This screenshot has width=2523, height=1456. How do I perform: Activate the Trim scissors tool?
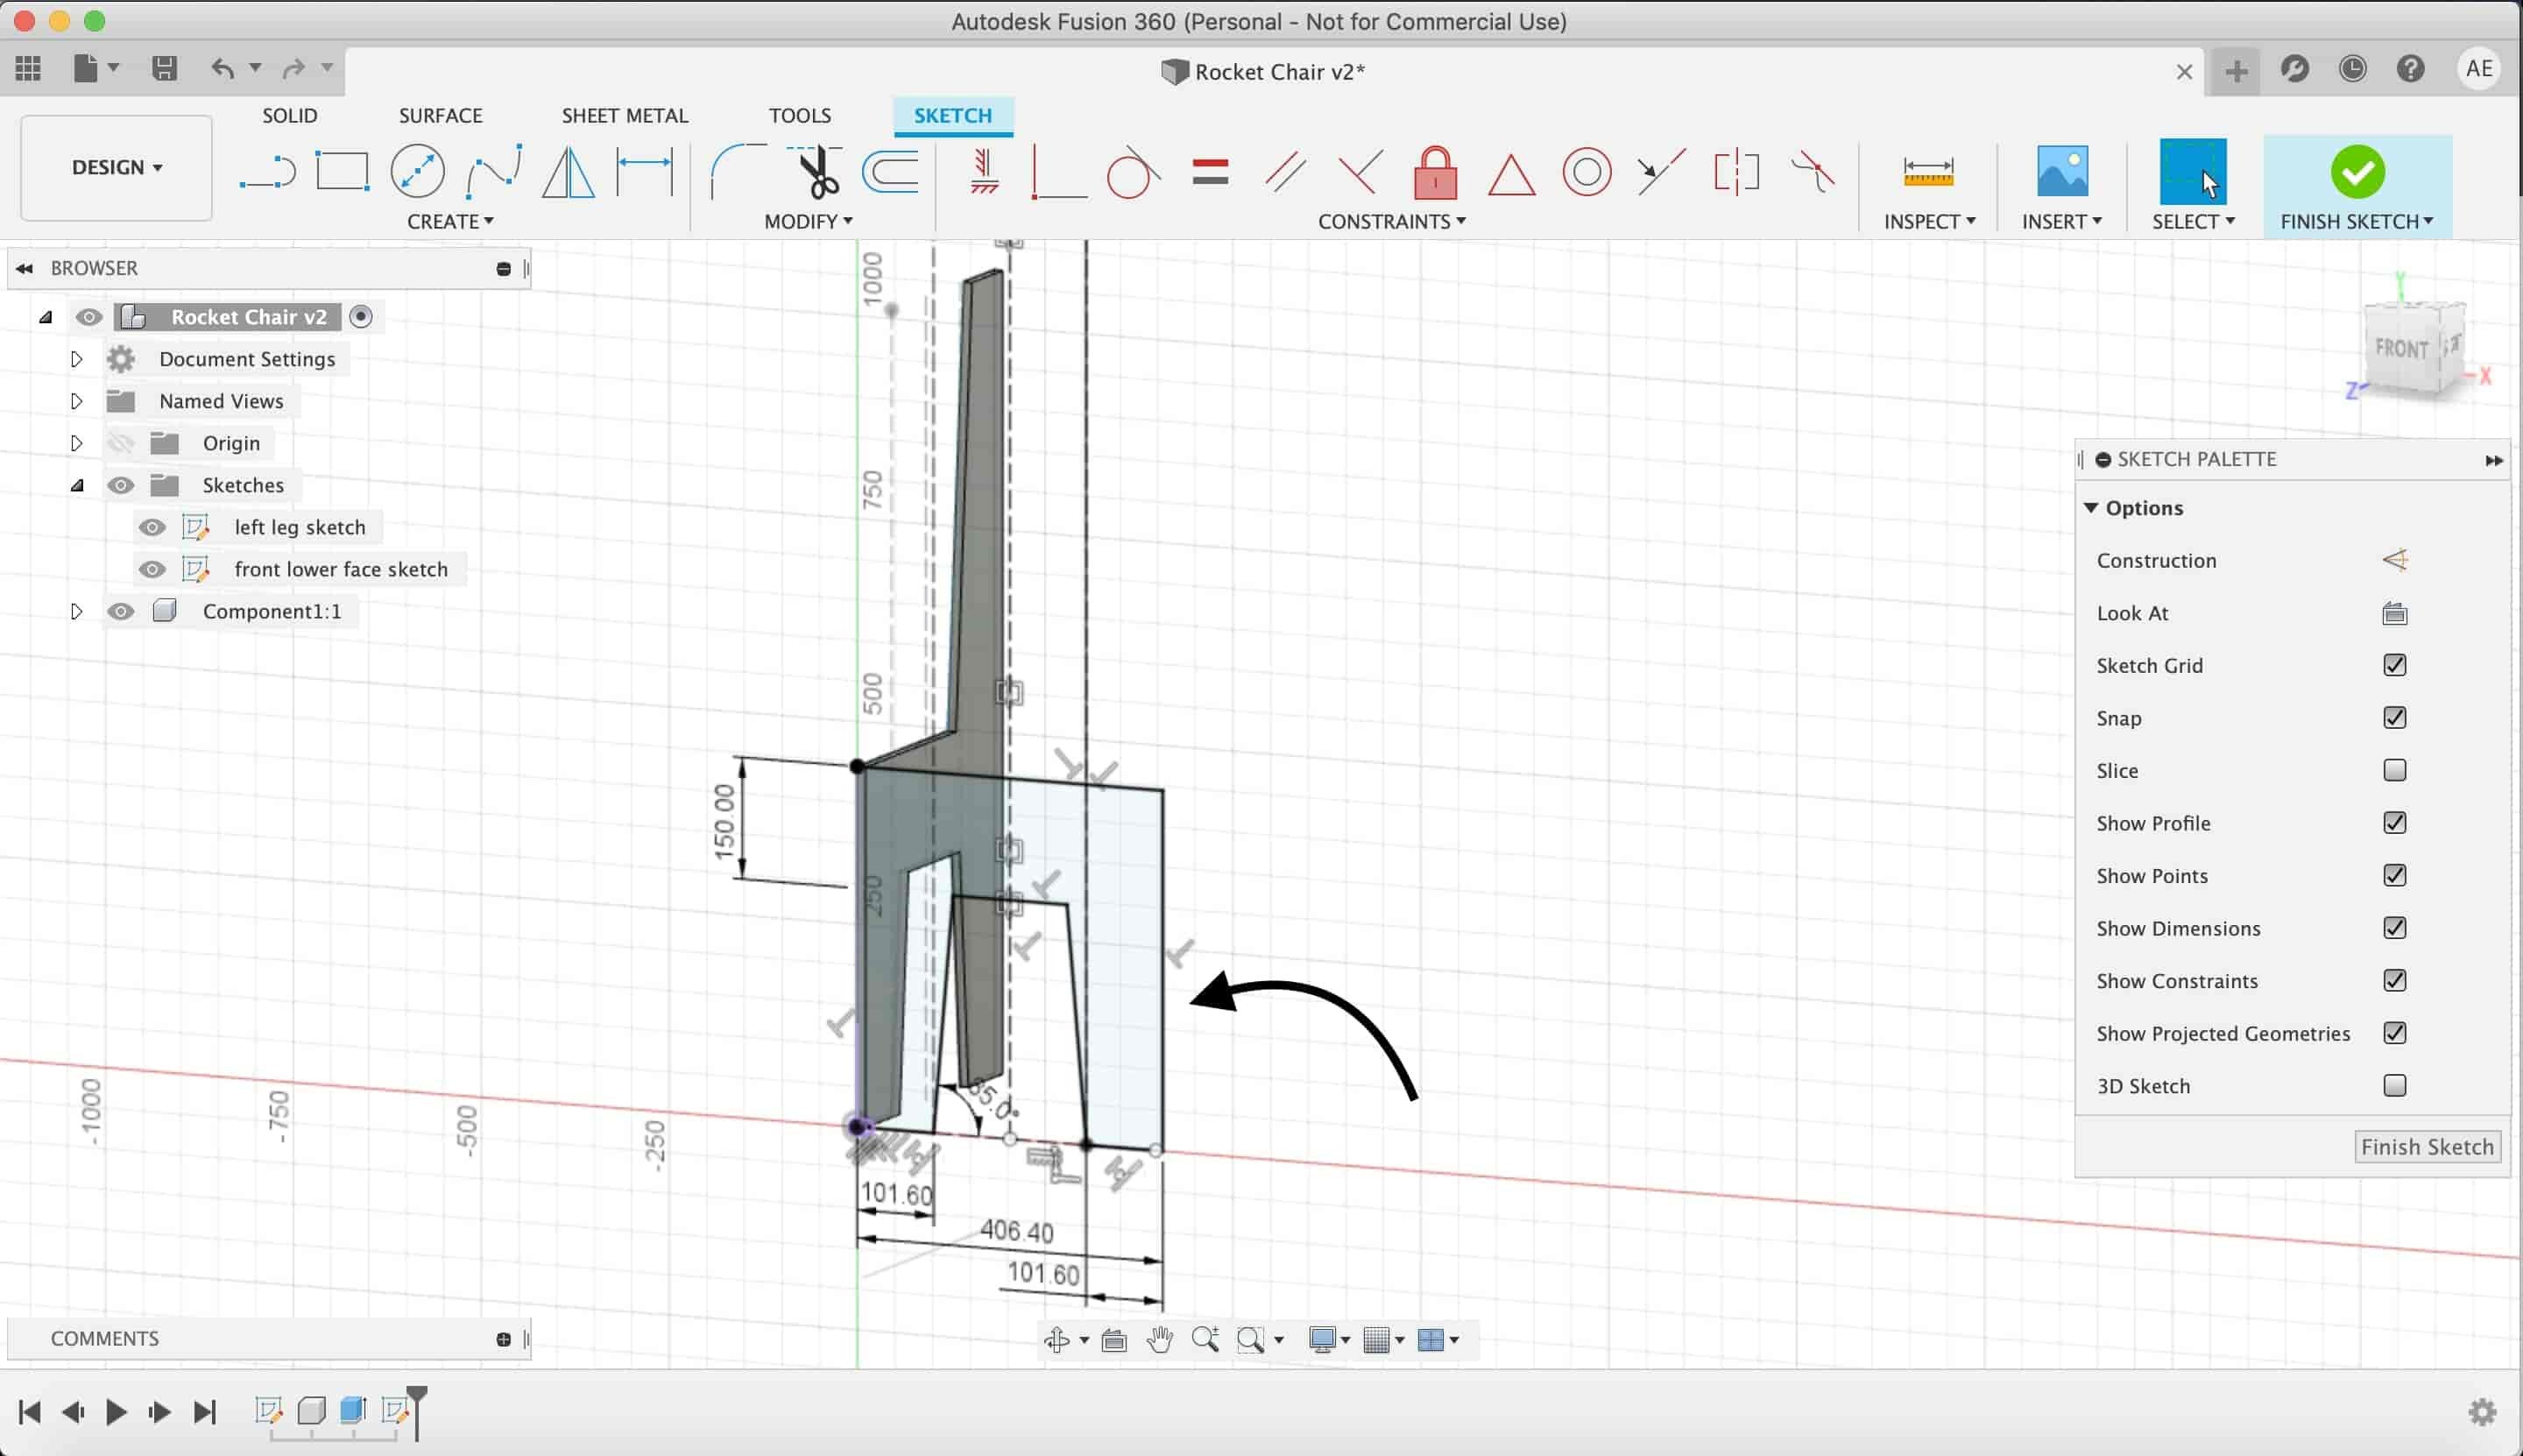815,172
